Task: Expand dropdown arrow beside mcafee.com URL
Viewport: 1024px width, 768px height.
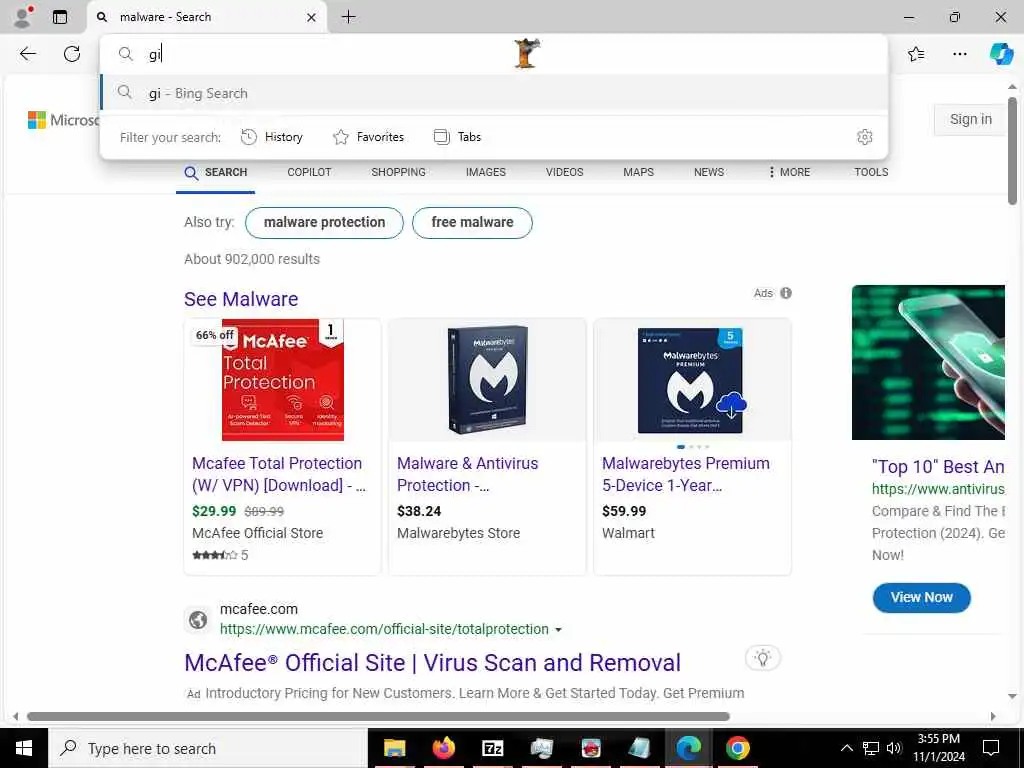Action: tap(558, 630)
